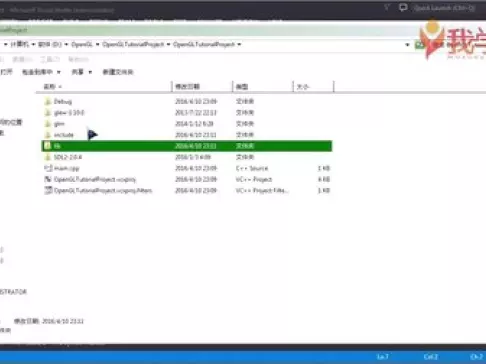
Task: Click the main.cpp file icon
Action: tap(48, 168)
